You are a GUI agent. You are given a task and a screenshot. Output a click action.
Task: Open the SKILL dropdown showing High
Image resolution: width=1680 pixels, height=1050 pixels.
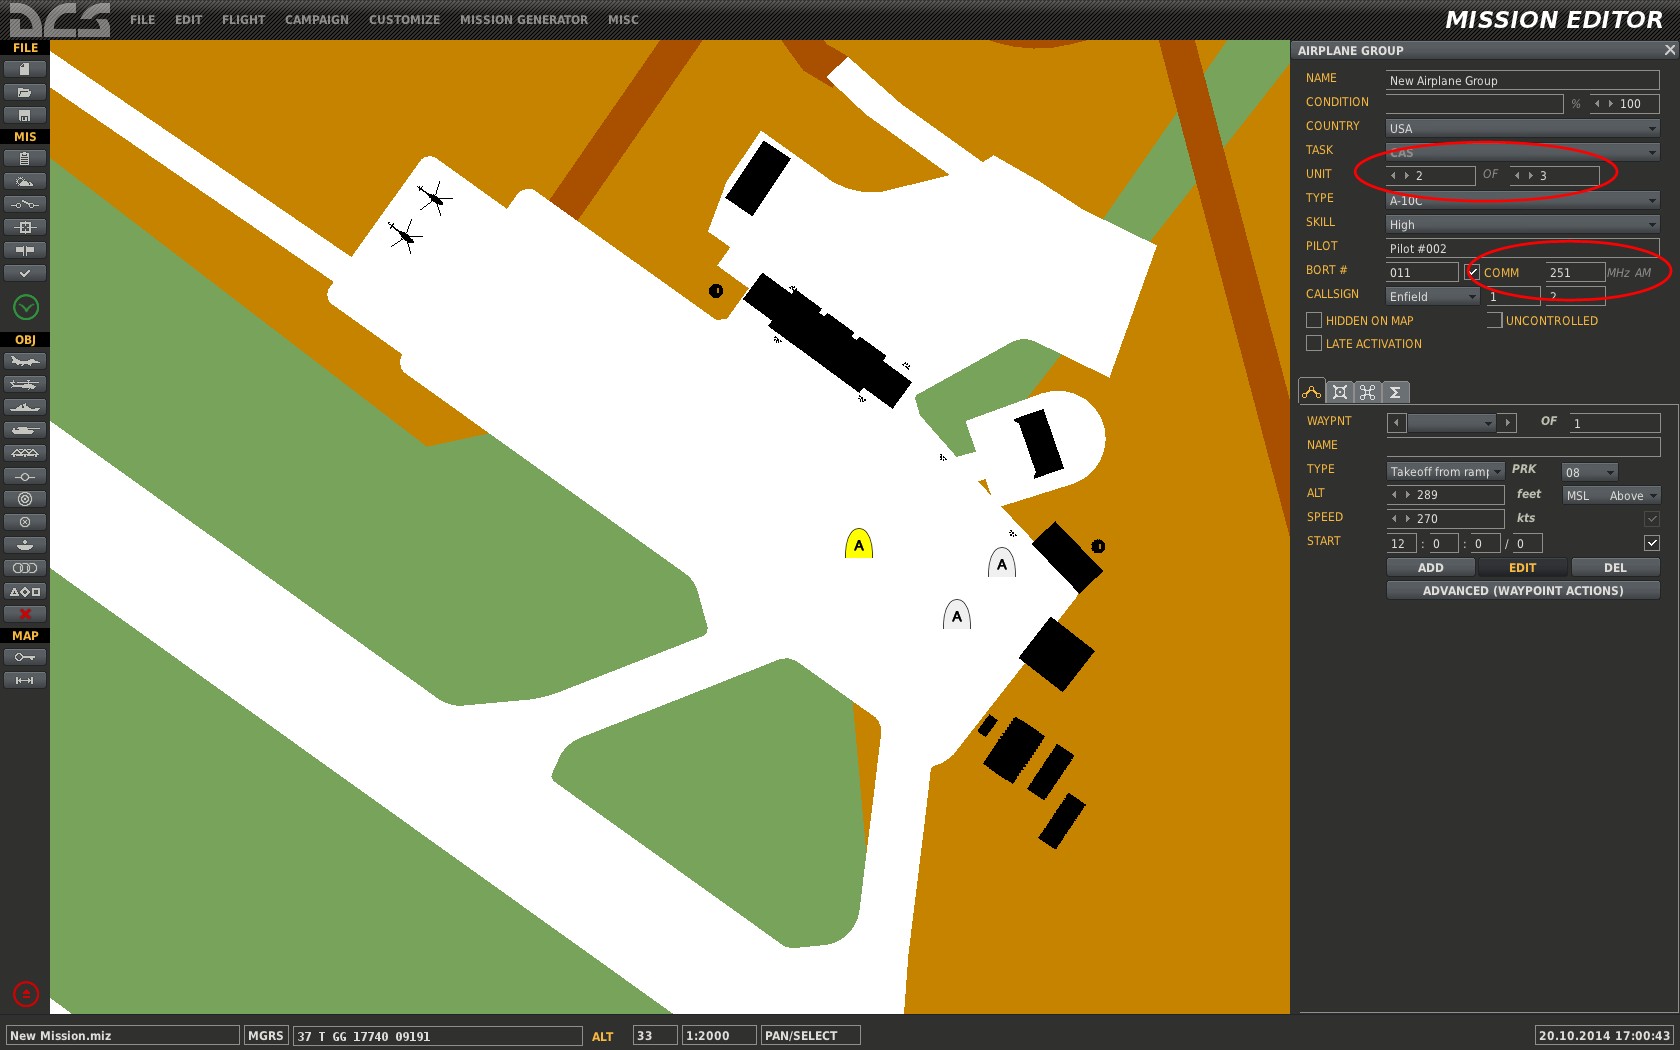coord(1522,224)
